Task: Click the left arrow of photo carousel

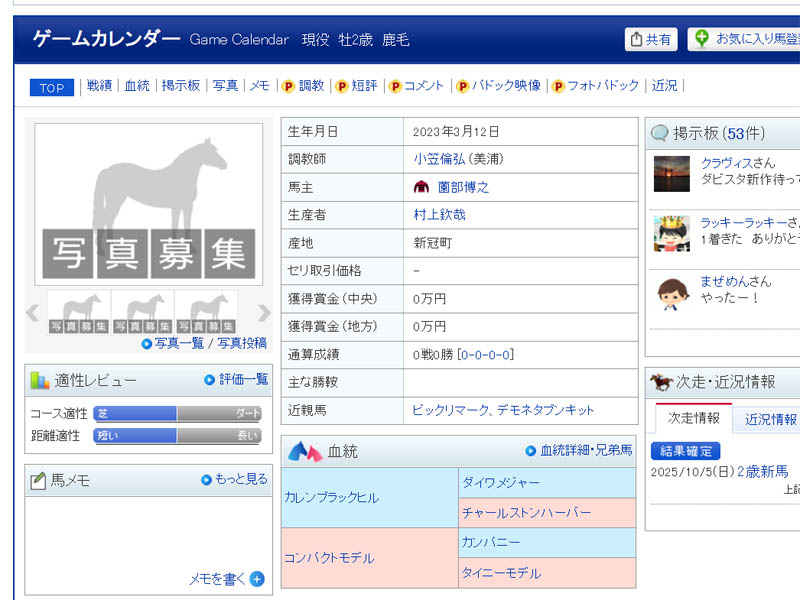Action: pyautogui.click(x=33, y=312)
